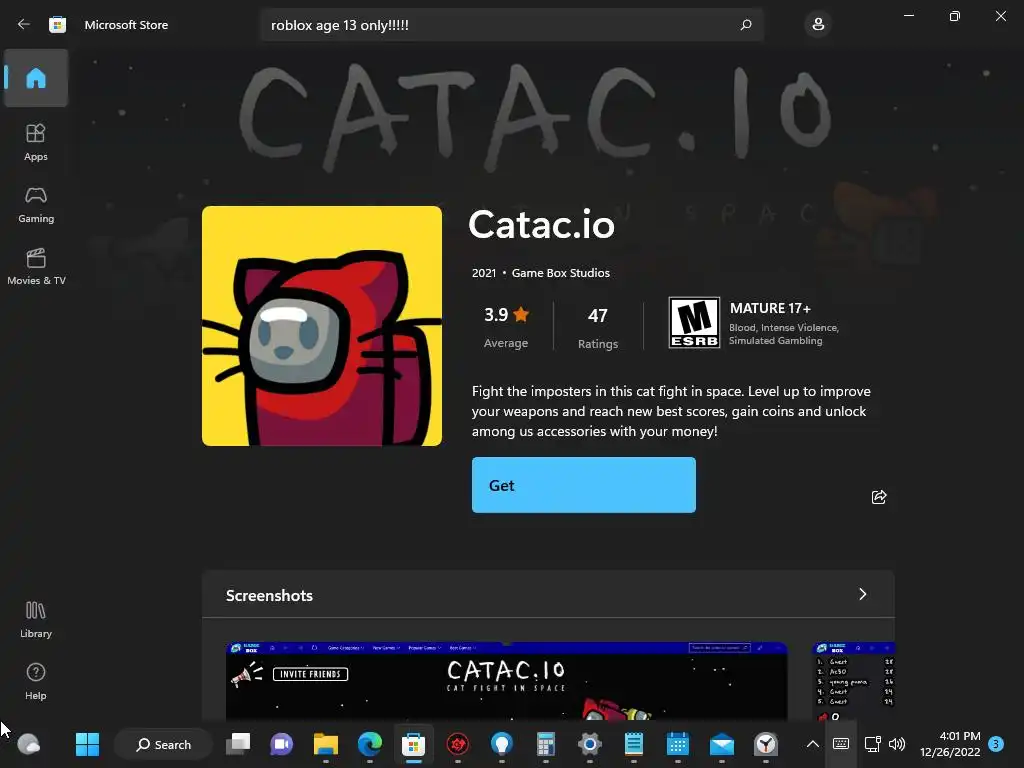
Task: Open the Screenshots section header
Action: pos(548,594)
